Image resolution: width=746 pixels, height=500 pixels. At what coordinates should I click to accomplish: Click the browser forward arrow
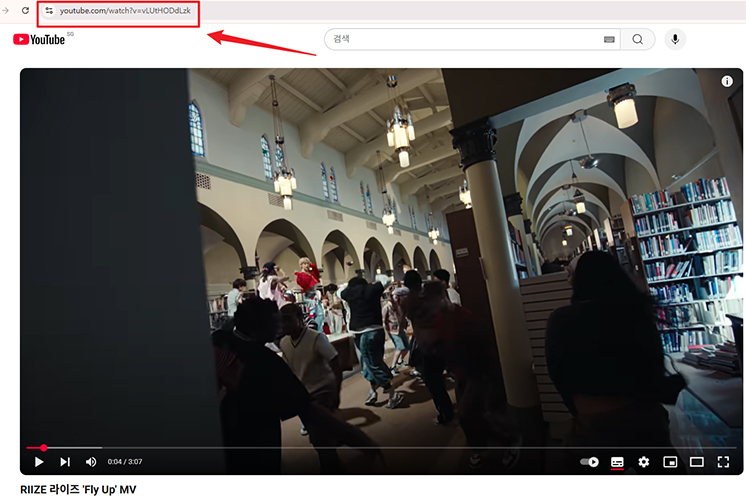pos(5,10)
